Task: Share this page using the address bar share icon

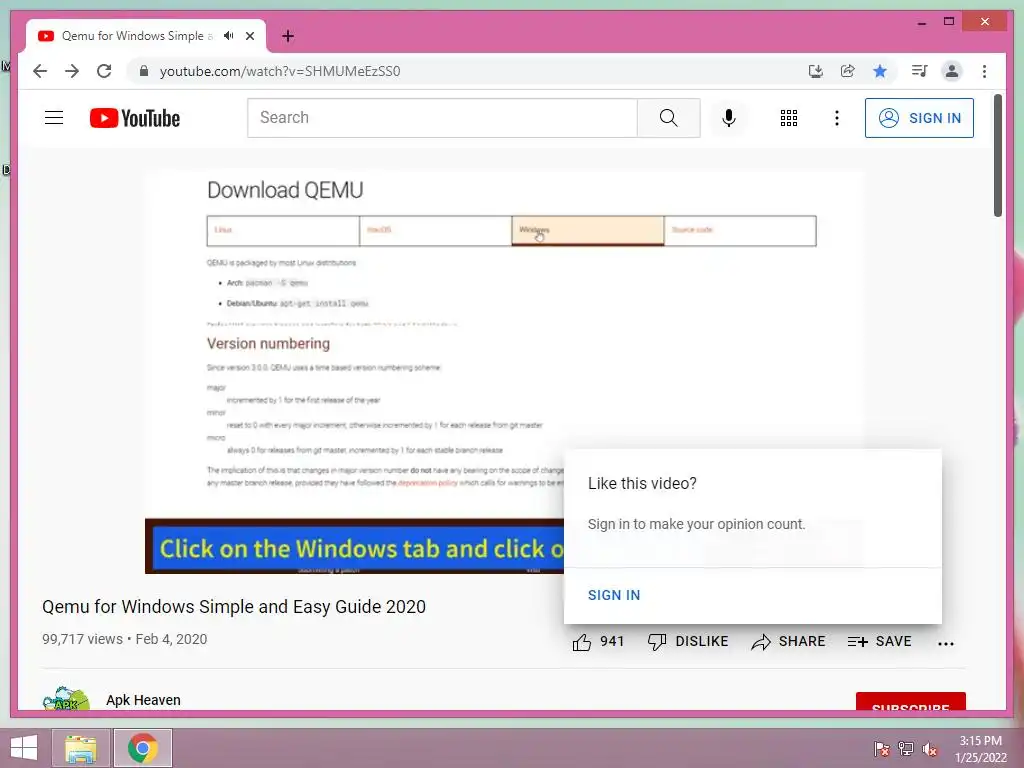Action: [x=848, y=71]
